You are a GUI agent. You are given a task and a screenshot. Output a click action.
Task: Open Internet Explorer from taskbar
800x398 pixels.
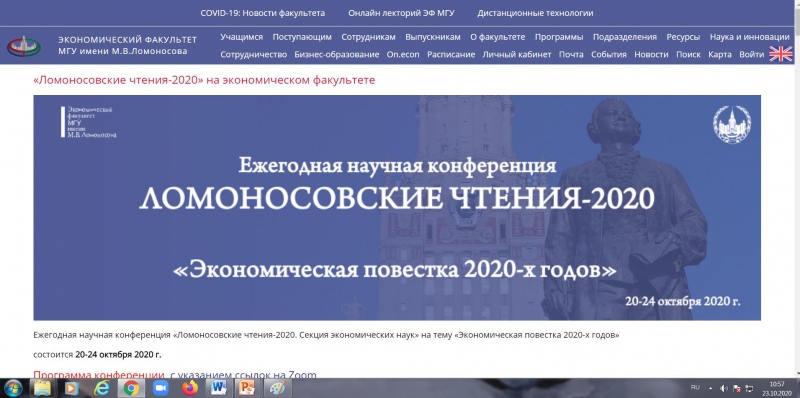(x=102, y=388)
